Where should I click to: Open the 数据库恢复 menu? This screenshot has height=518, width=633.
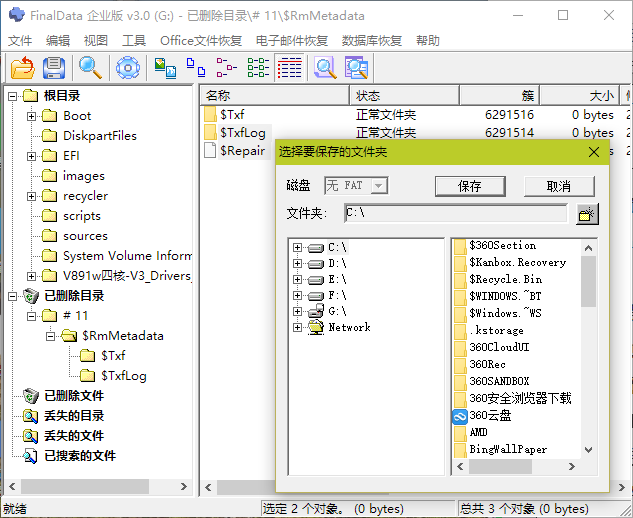(x=372, y=41)
